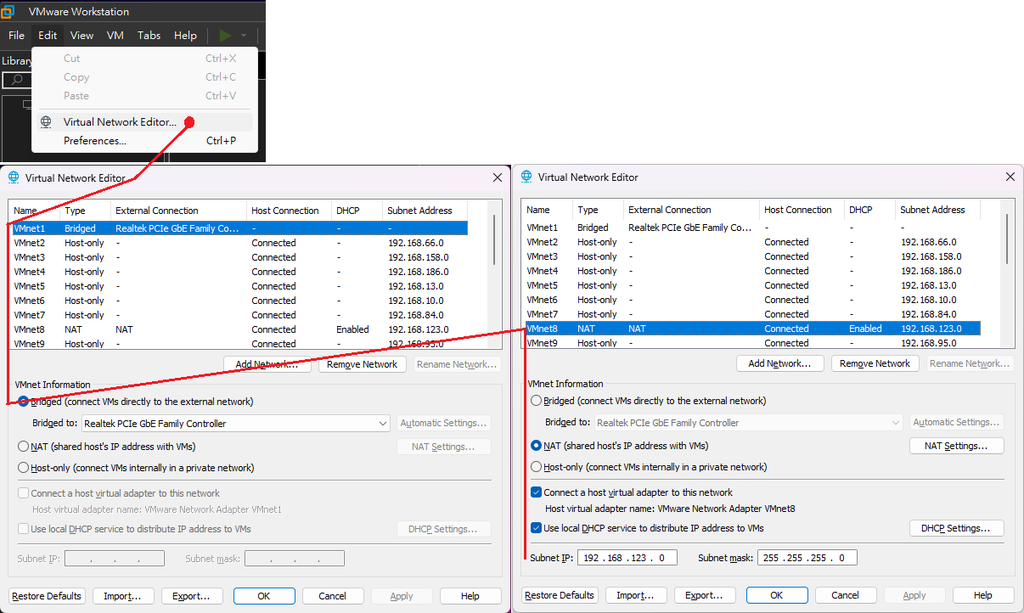Uncheck Use local DHCP service in right window
The width and height of the screenshot is (1024, 613).
point(536,528)
